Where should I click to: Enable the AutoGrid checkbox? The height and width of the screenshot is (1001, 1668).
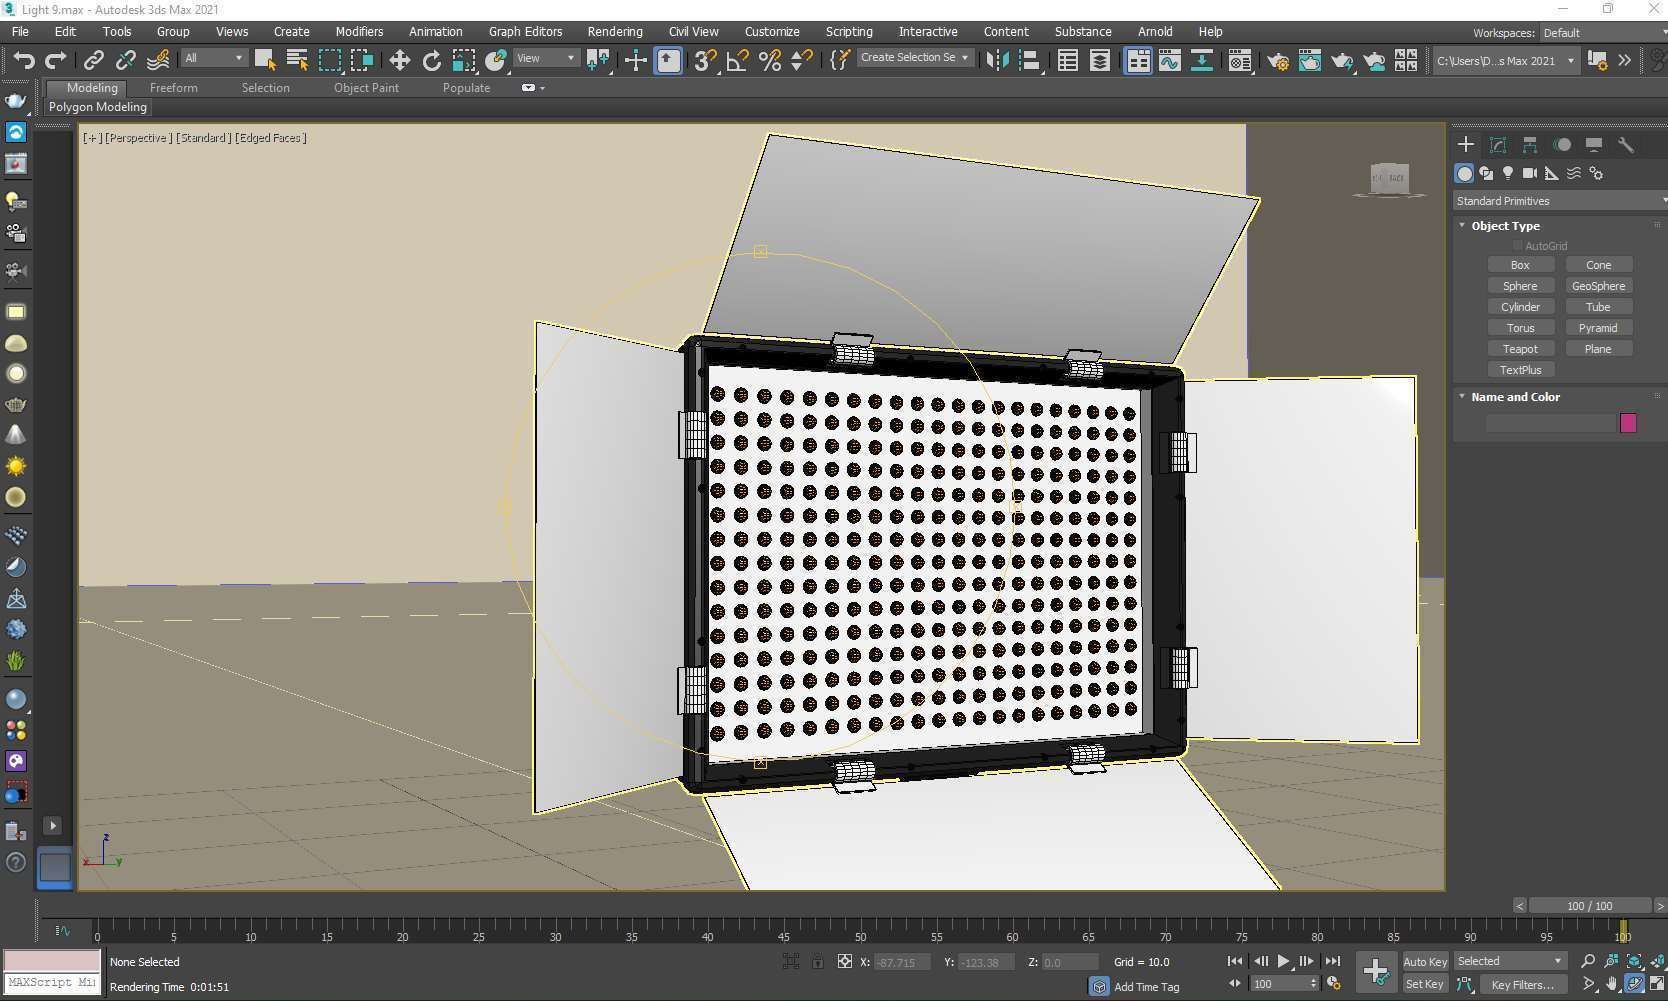click(1518, 246)
